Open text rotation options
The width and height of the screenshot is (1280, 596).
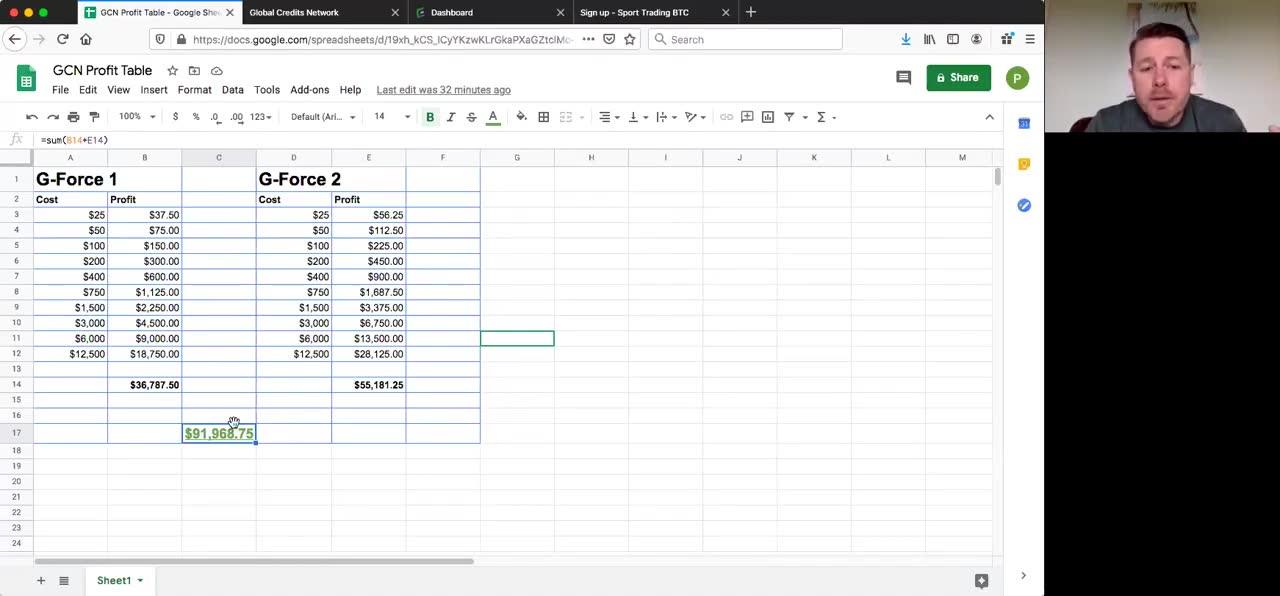coord(695,117)
